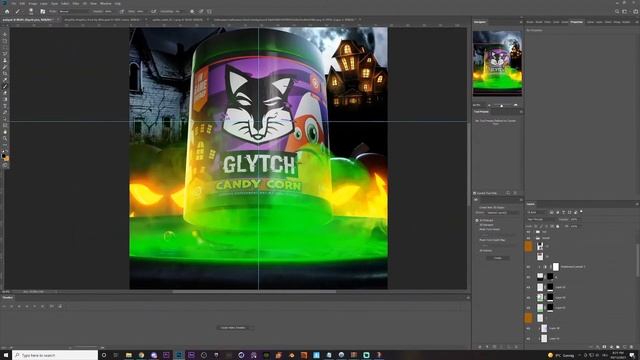The width and height of the screenshot is (640, 360).
Task: Switch to the Properties panel tab
Action: [x=576, y=22]
